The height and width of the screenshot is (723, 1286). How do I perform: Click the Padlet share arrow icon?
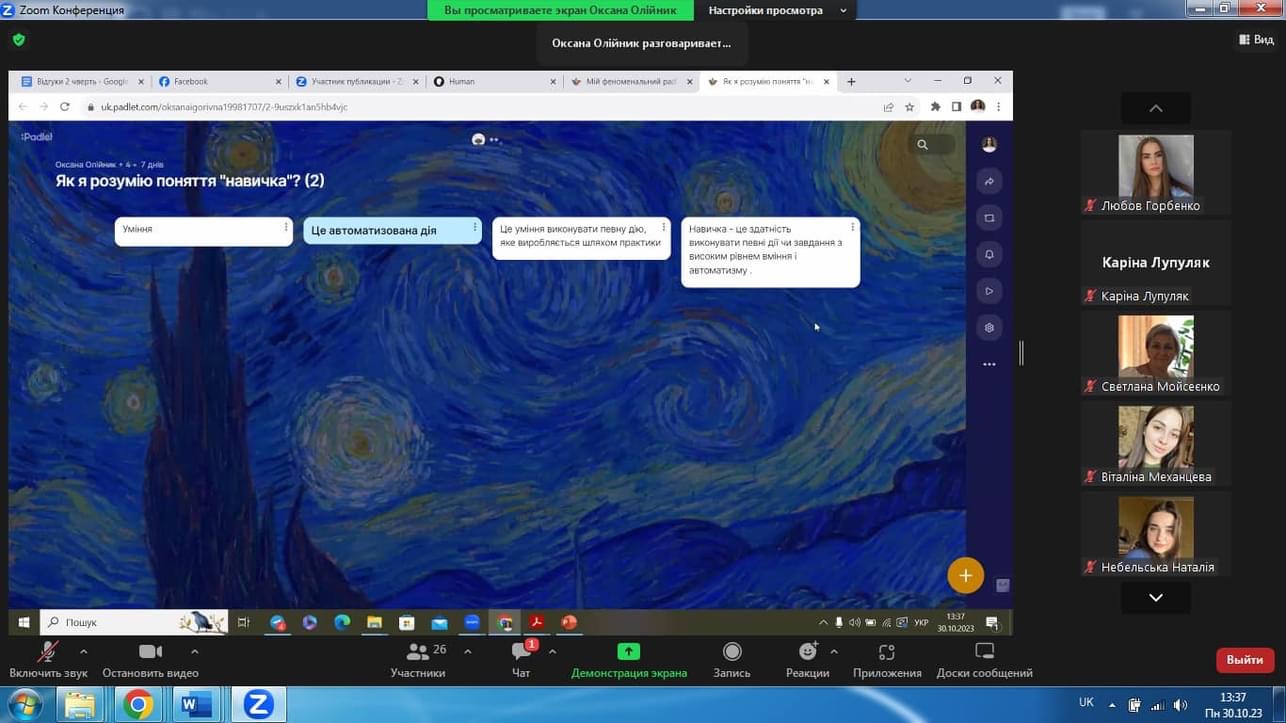click(989, 182)
